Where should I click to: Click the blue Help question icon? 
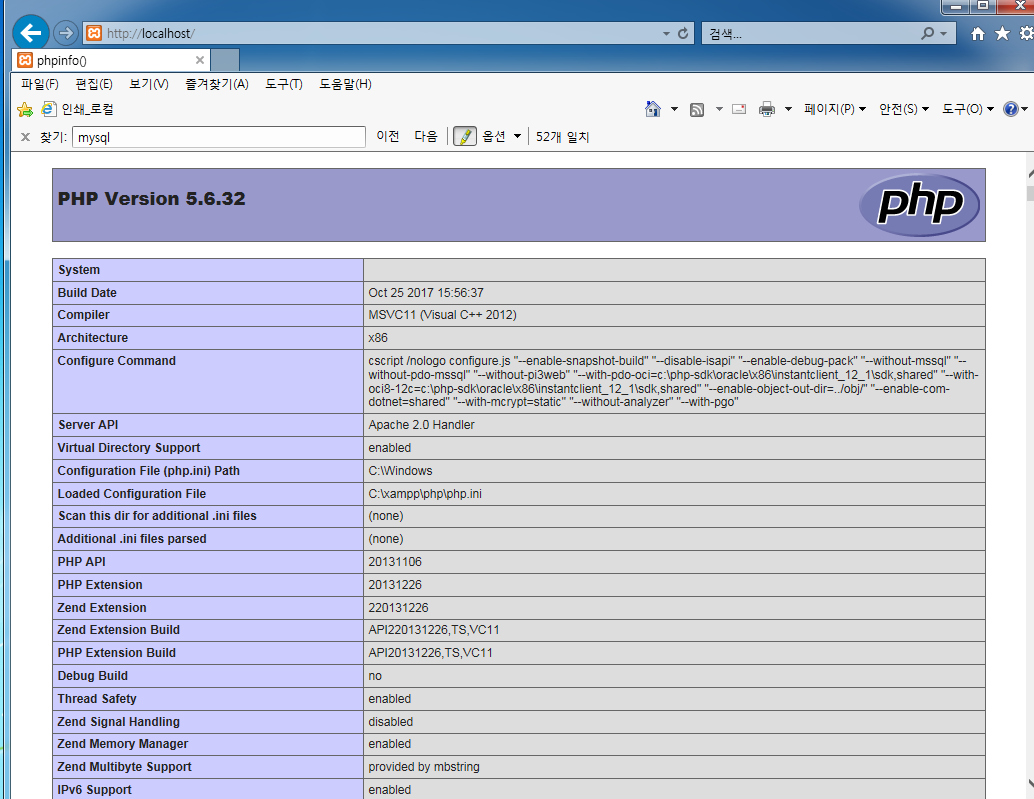1011,109
